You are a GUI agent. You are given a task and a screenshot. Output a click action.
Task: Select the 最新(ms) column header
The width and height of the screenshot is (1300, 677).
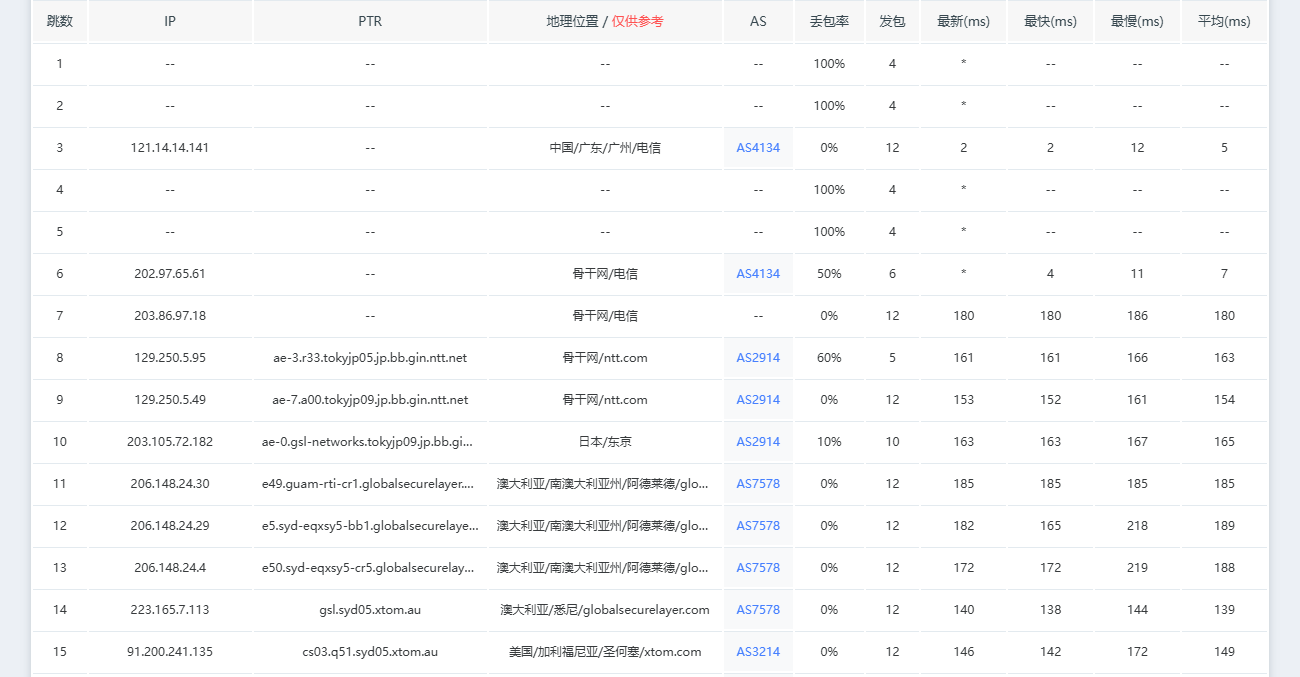(x=963, y=21)
